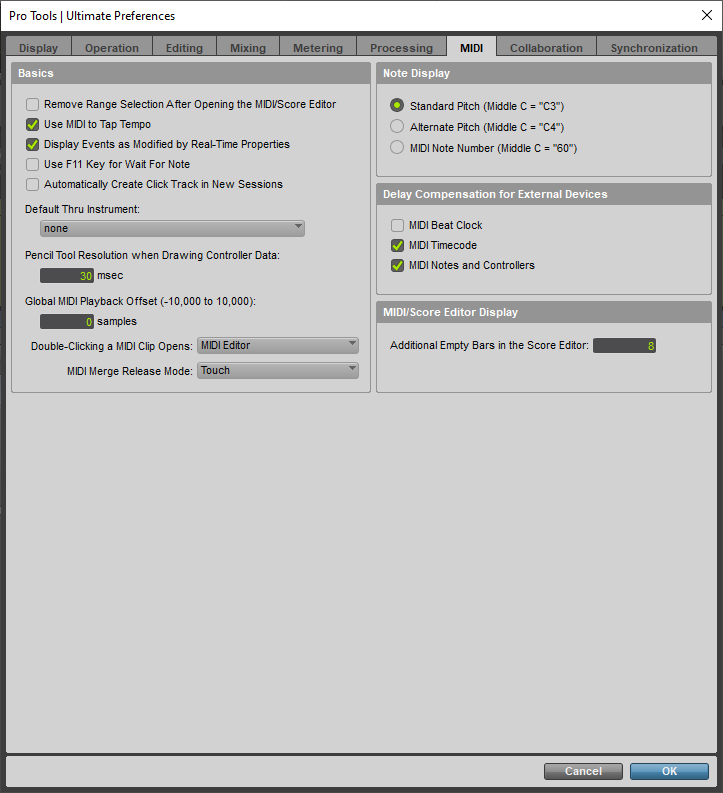
Task: Select the MIDI tab
Action: coord(471,48)
